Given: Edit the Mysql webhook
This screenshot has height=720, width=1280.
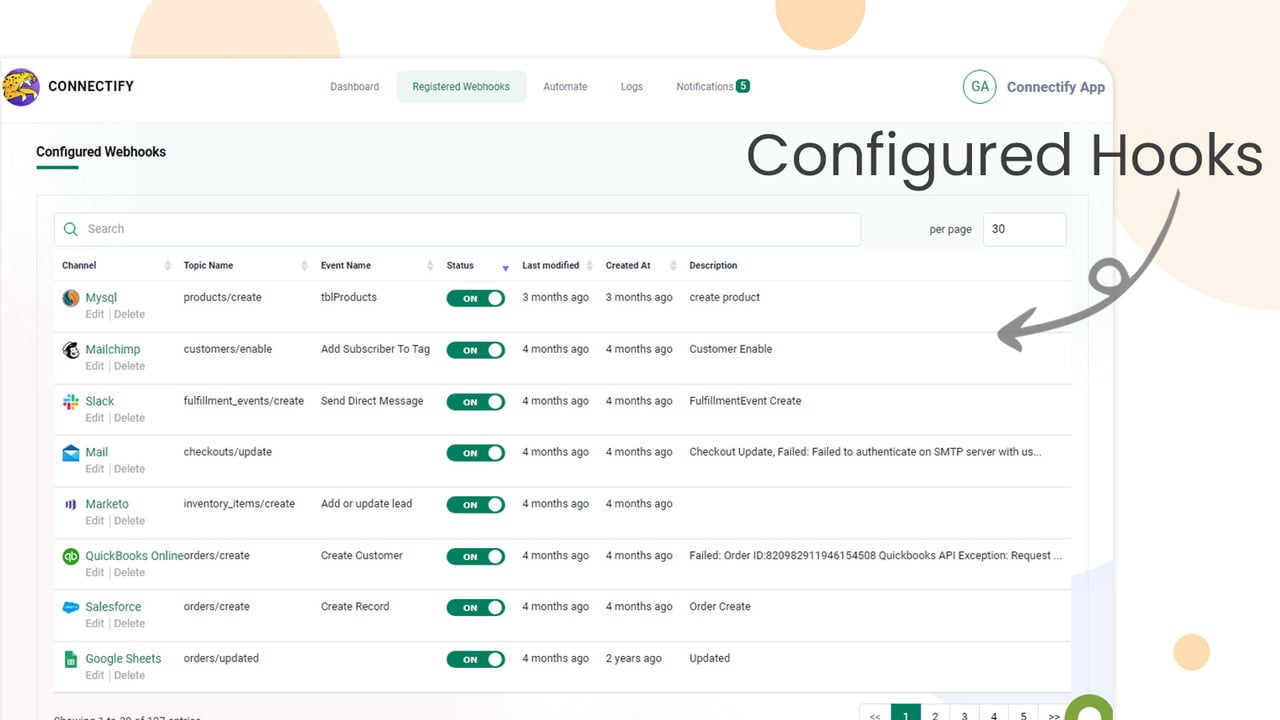Looking at the screenshot, I should (x=94, y=314).
